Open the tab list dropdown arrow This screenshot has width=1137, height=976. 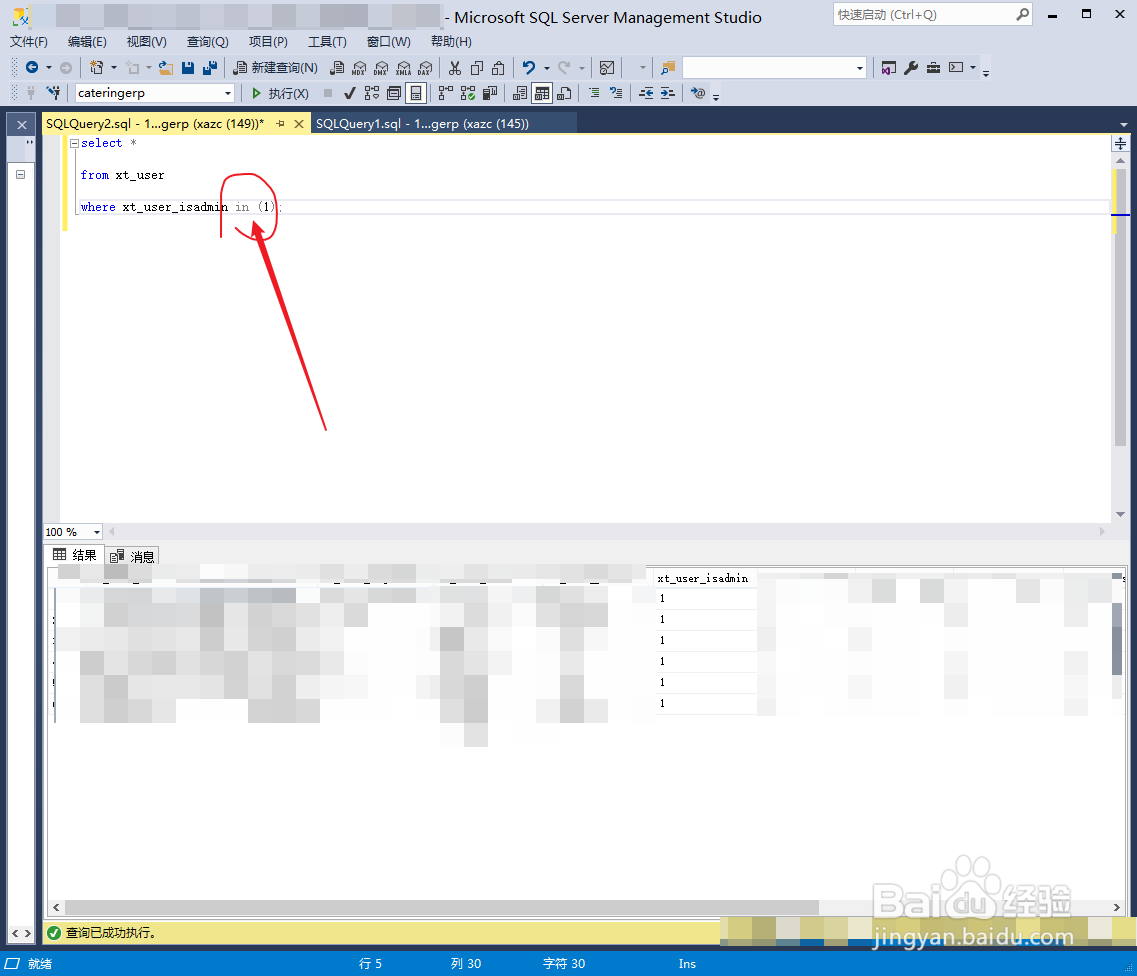point(1124,125)
